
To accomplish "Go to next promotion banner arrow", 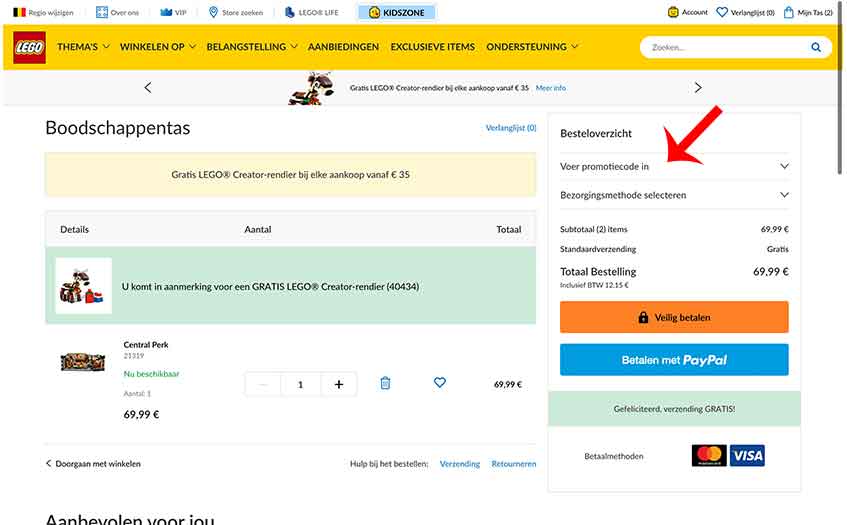I will [698, 88].
